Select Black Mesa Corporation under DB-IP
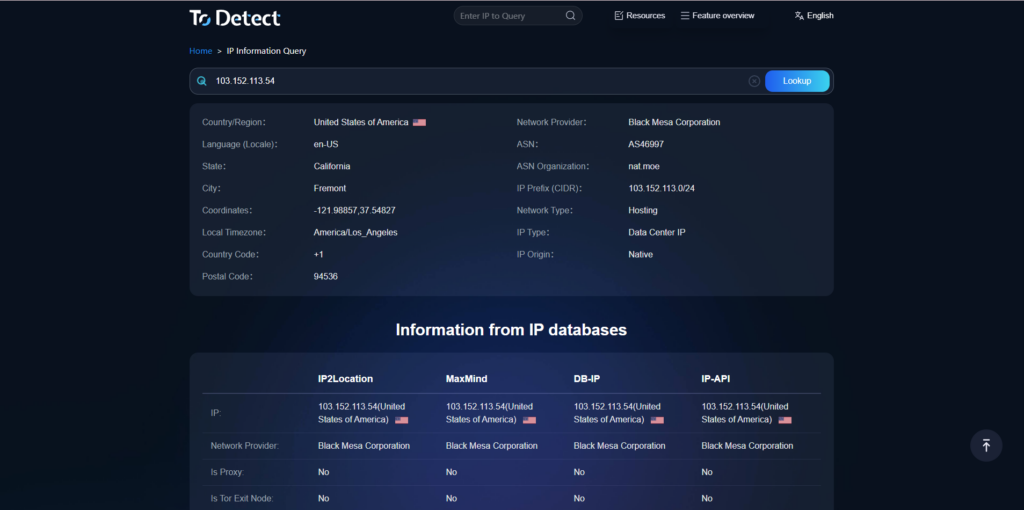The width and height of the screenshot is (1024, 510). click(620, 446)
